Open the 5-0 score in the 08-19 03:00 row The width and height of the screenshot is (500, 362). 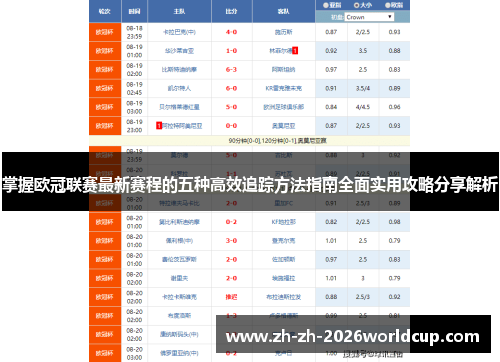click(x=231, y=107)
